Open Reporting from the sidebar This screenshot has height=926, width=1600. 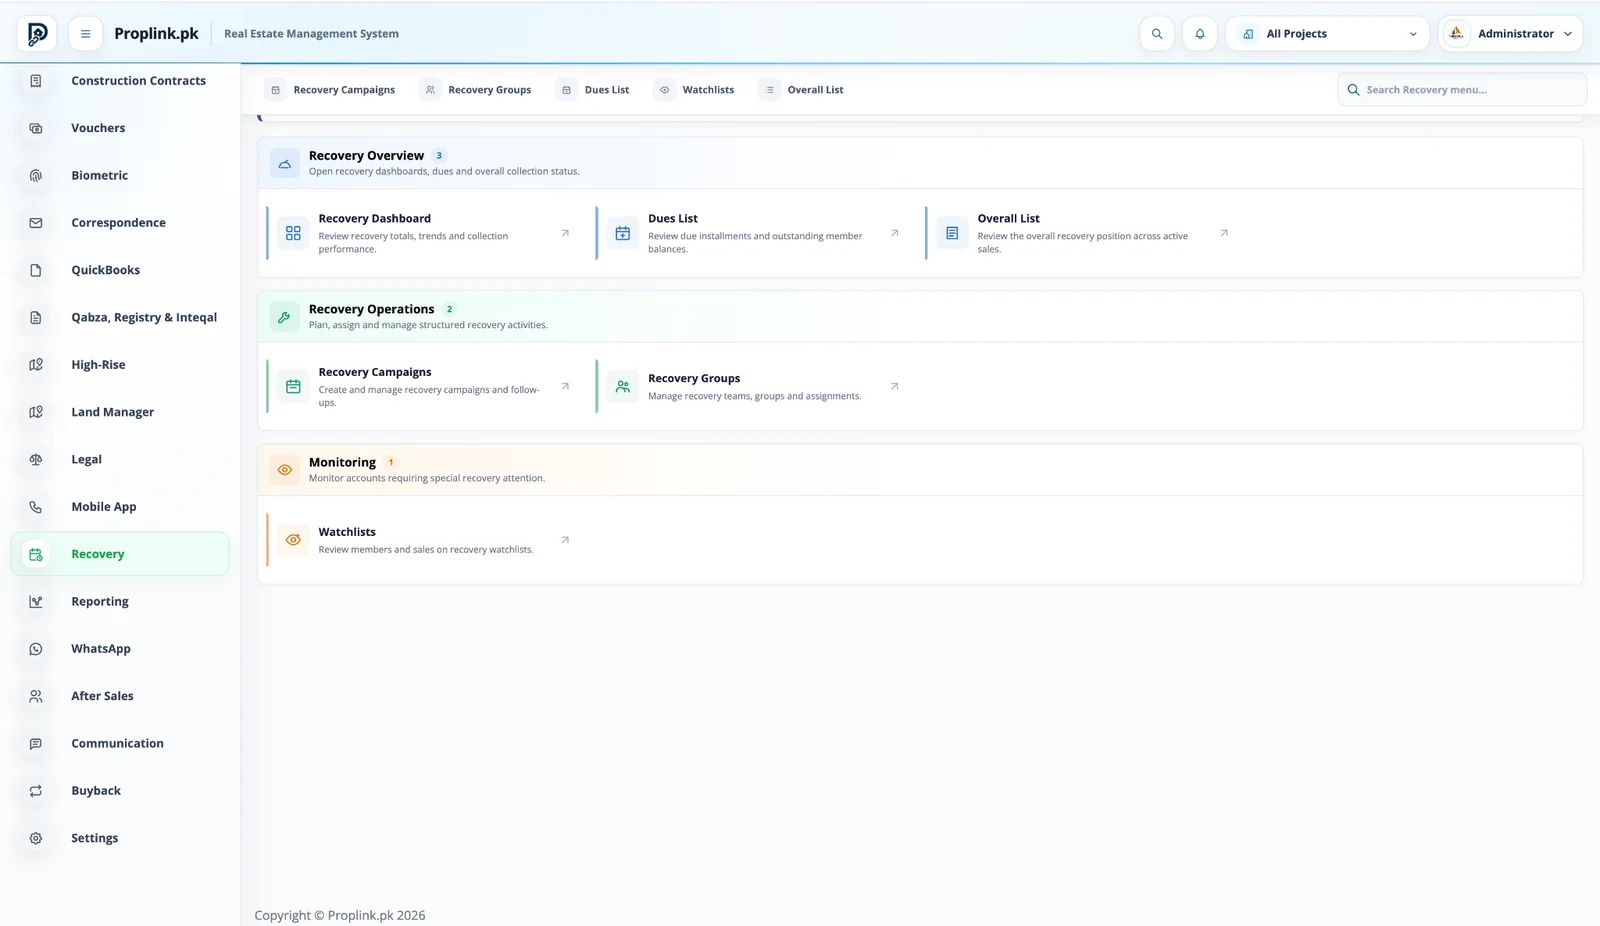(x=120, y=602)
